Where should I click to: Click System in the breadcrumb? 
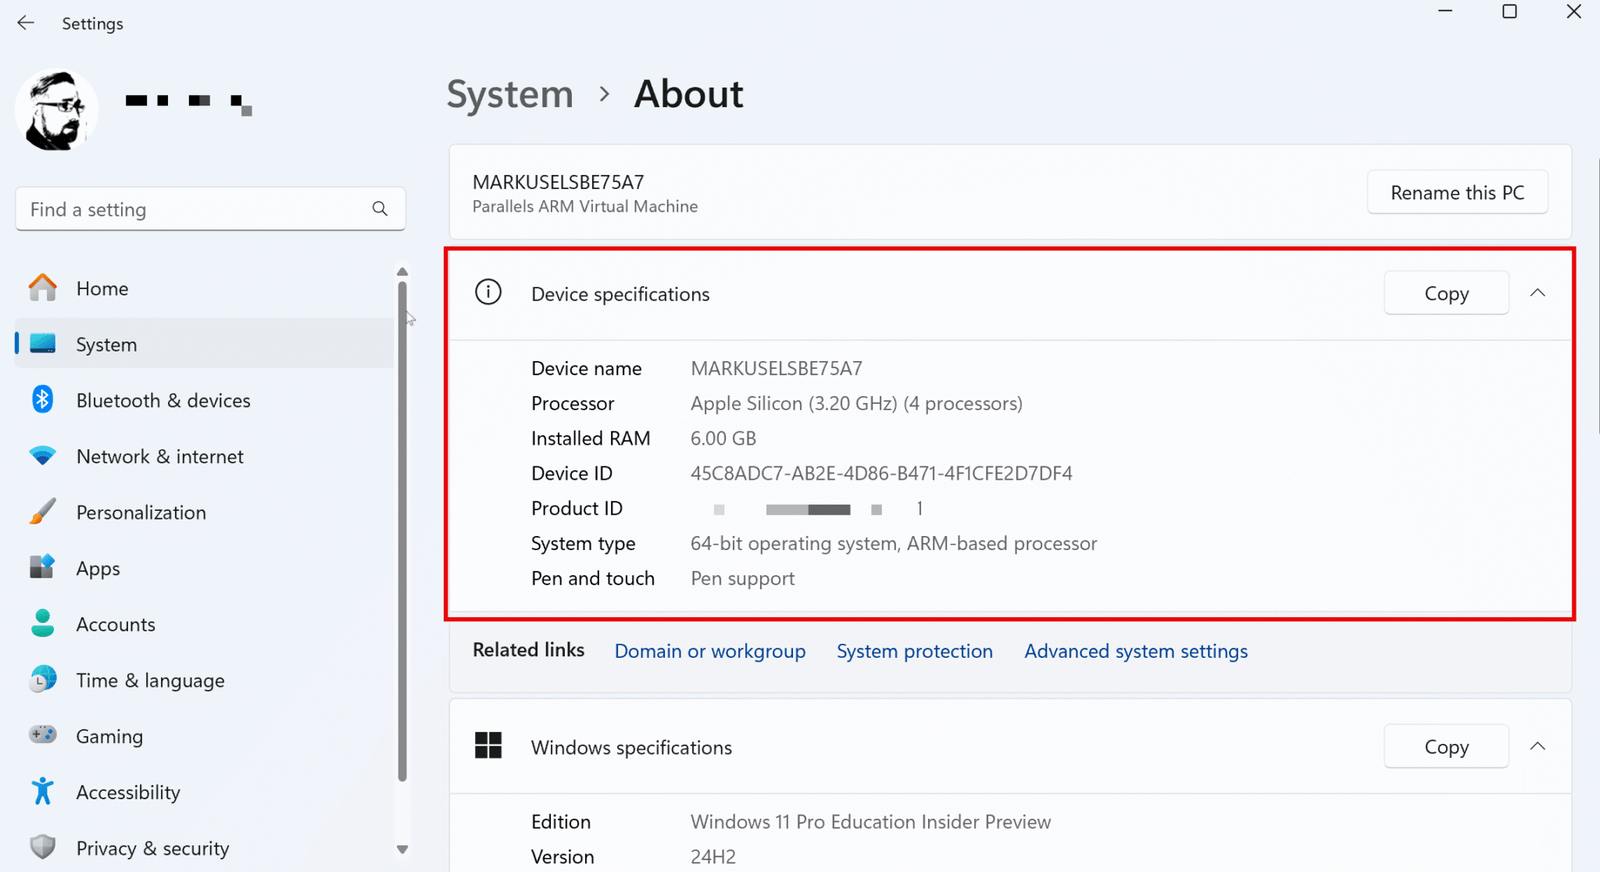pos(510,94)
